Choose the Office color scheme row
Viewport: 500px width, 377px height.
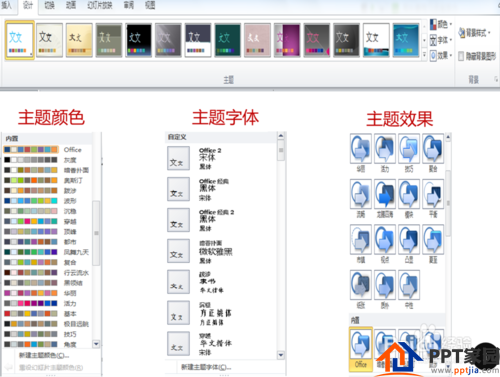tap(47, 150)
